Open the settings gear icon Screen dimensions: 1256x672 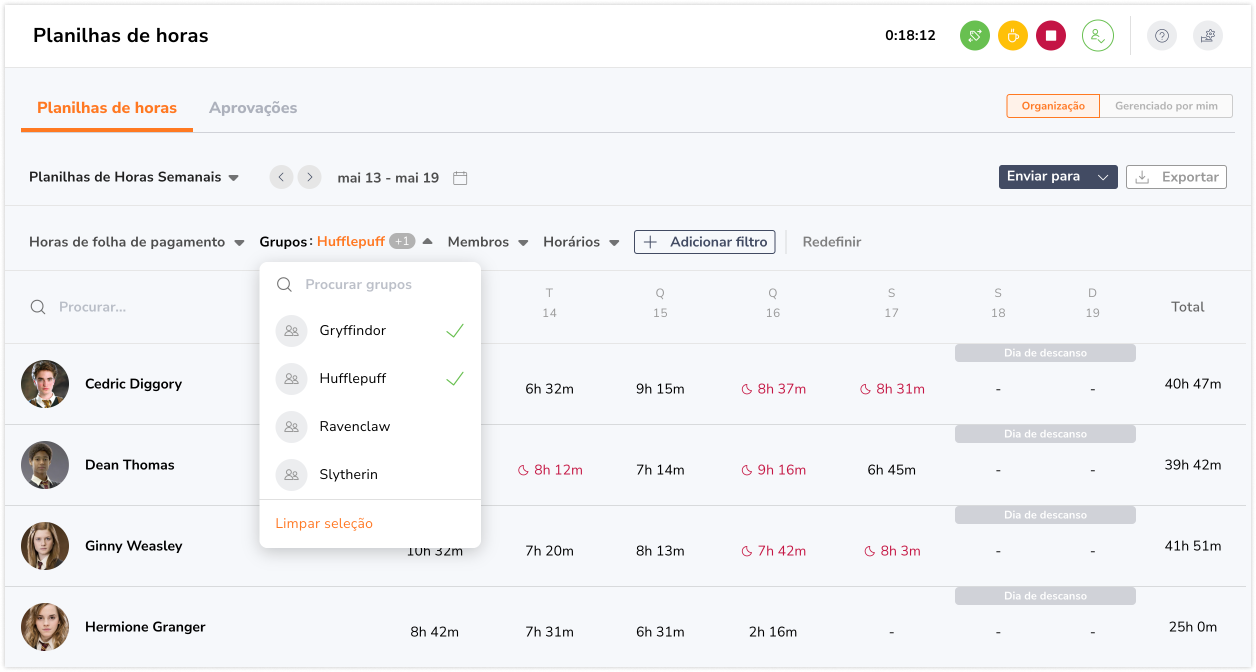(x=1208, y=36)
